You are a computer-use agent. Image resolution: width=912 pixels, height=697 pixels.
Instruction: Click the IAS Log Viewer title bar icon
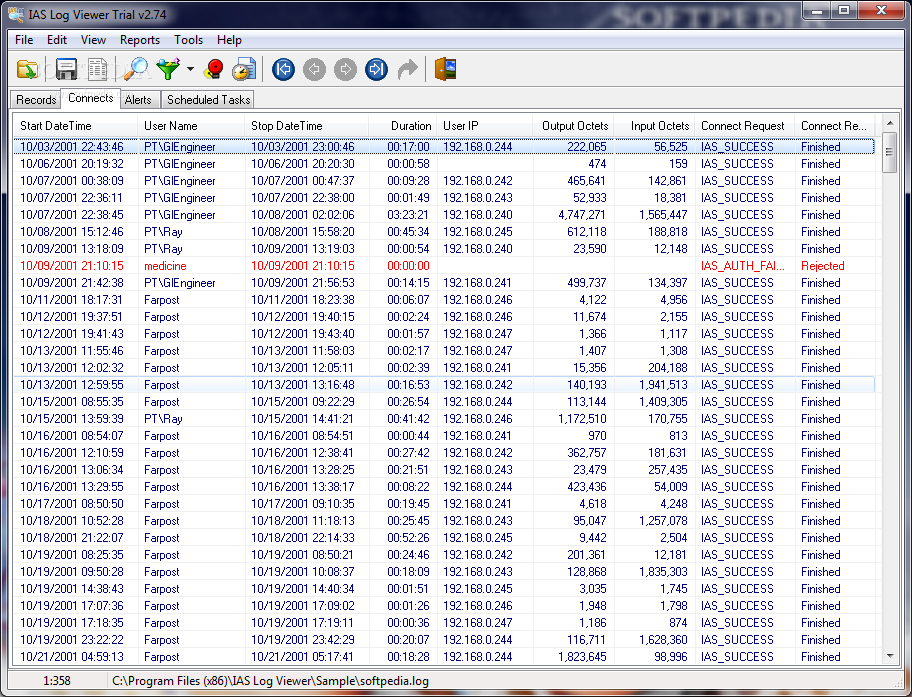(16, 14)
